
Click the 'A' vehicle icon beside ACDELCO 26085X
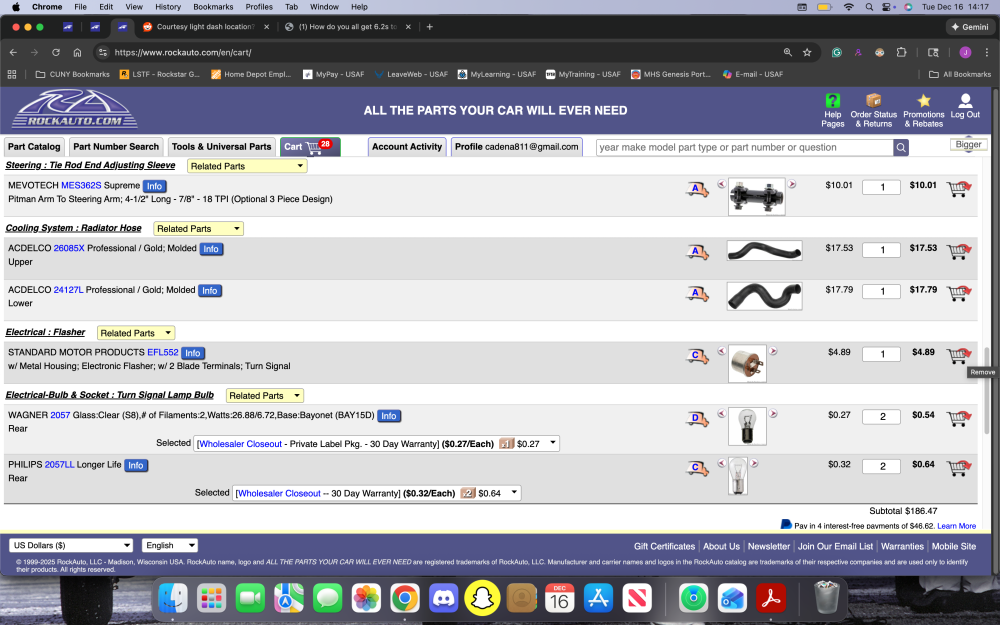pos(697,250)
